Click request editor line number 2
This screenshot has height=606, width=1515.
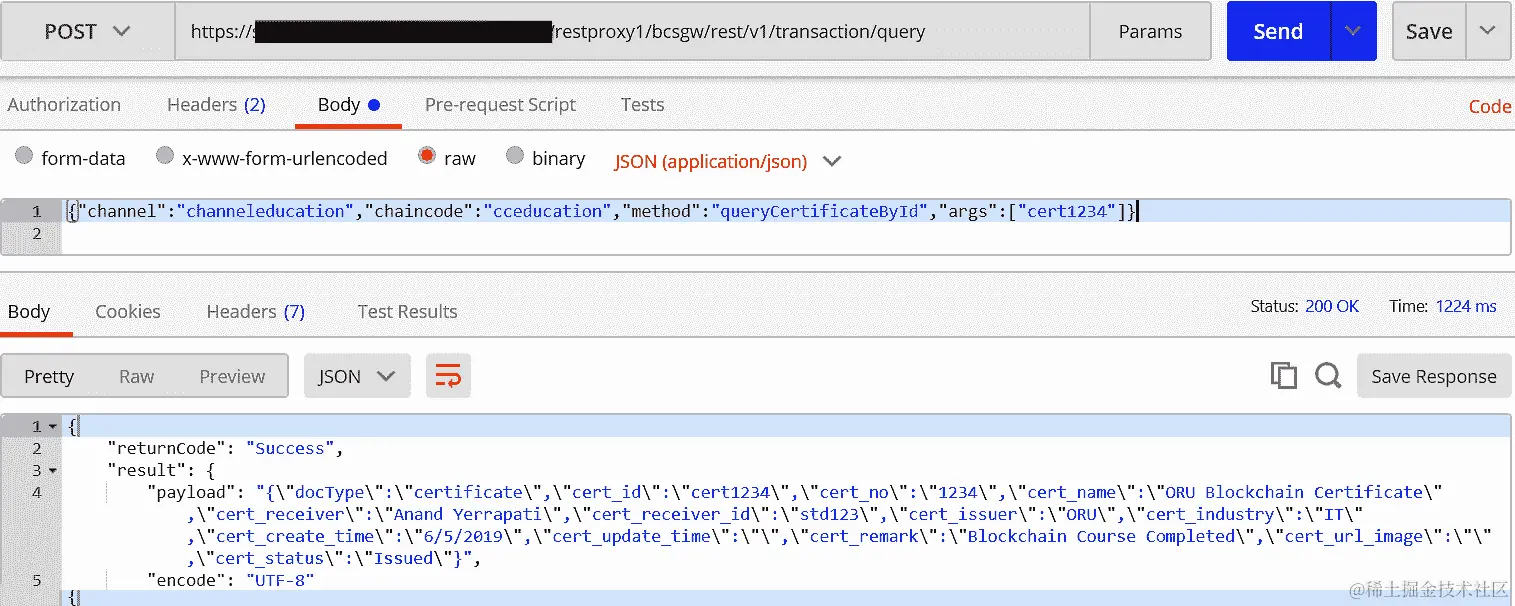pyautogui.click(x=37, y=233)
